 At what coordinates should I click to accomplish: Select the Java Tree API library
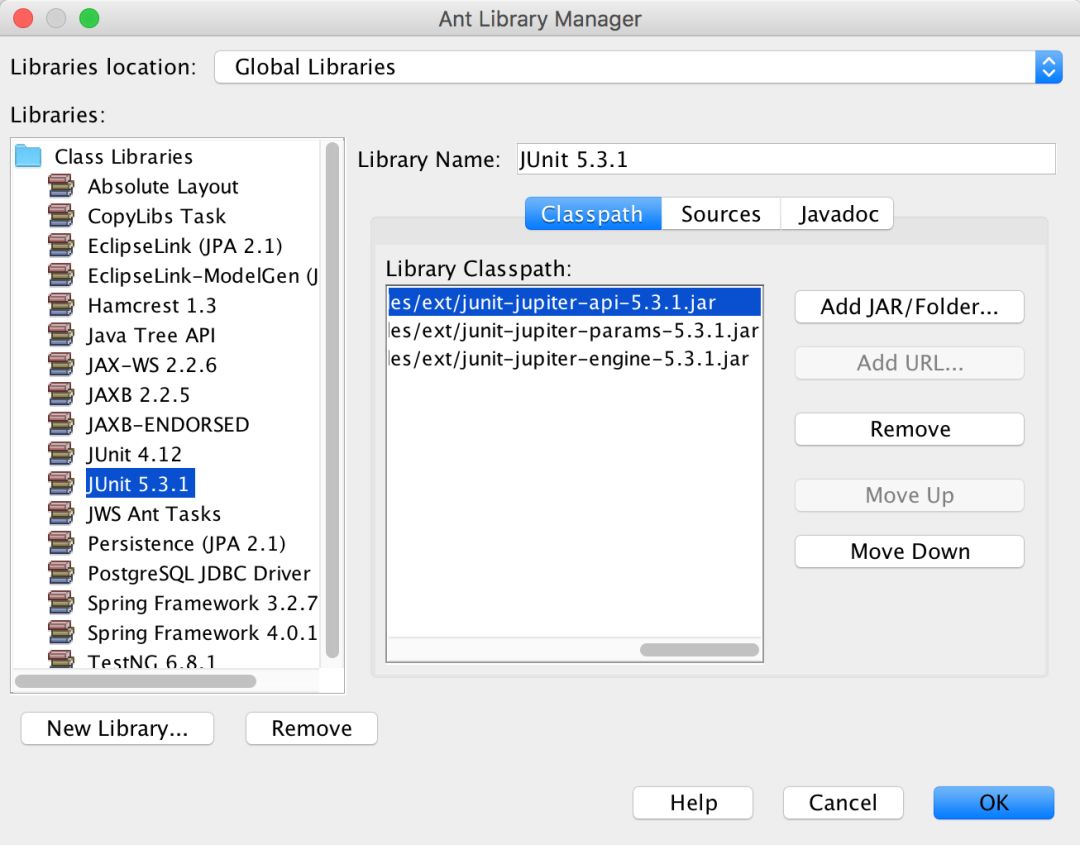pyautogui.click(x=151, y=335)
